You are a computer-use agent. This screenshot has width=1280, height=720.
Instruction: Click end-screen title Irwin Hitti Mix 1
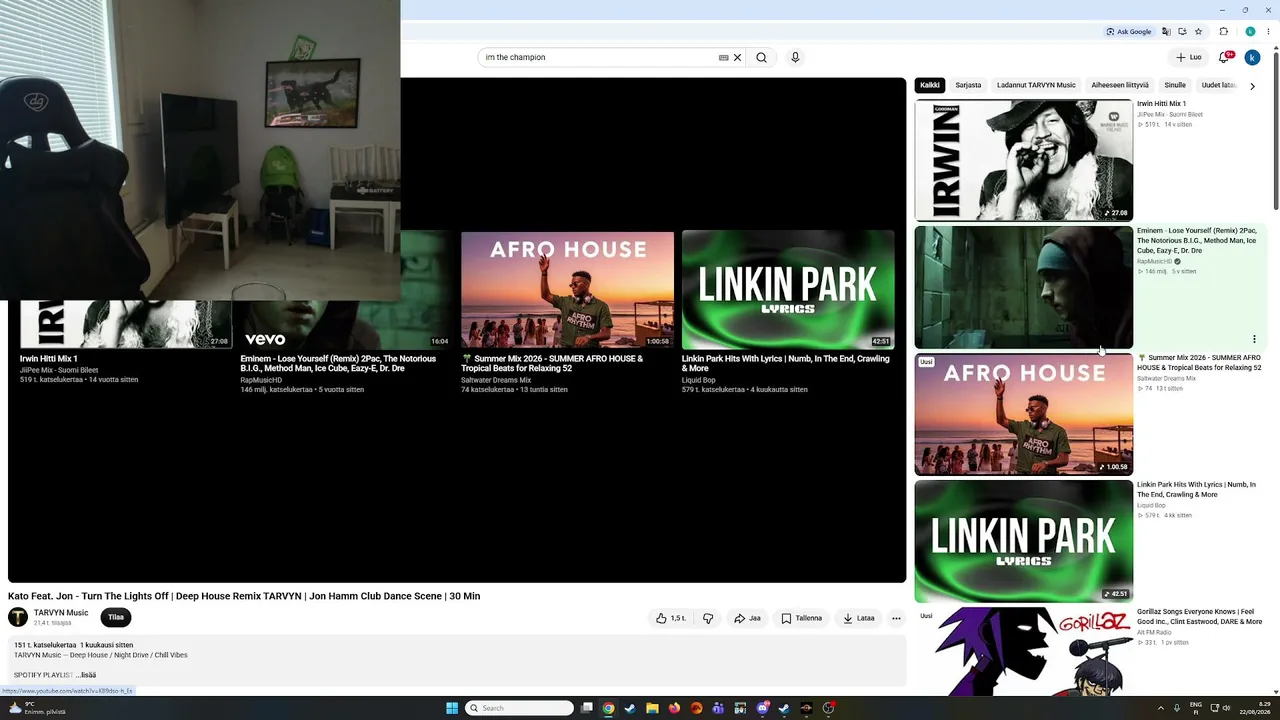click(48, 359)
